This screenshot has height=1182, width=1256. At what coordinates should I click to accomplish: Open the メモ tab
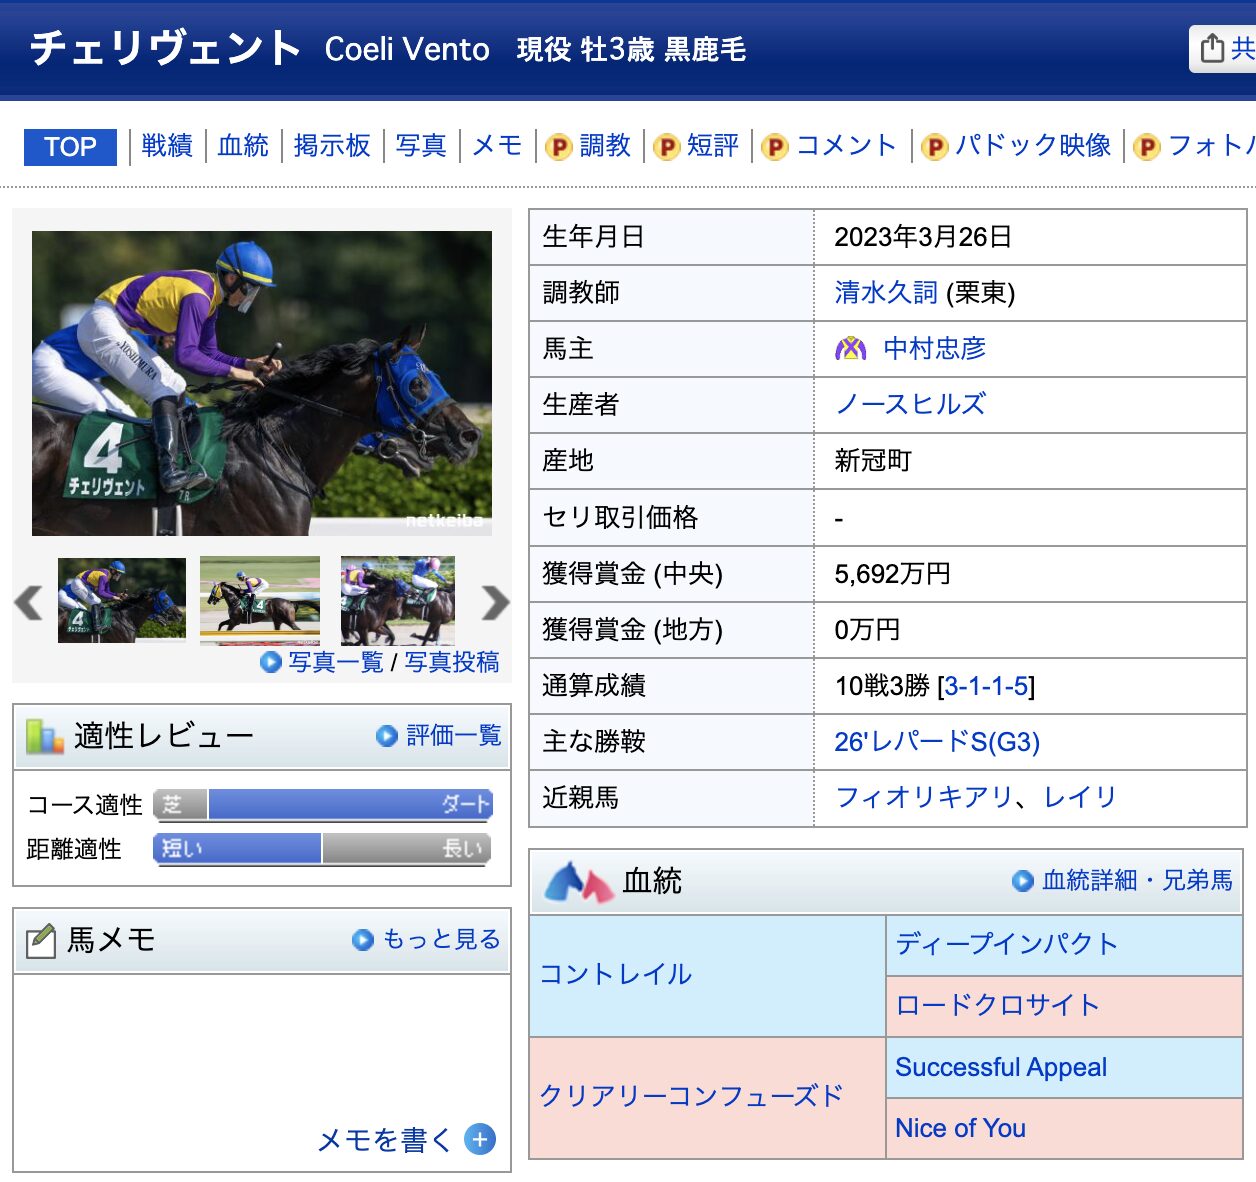tap(497, 146)
